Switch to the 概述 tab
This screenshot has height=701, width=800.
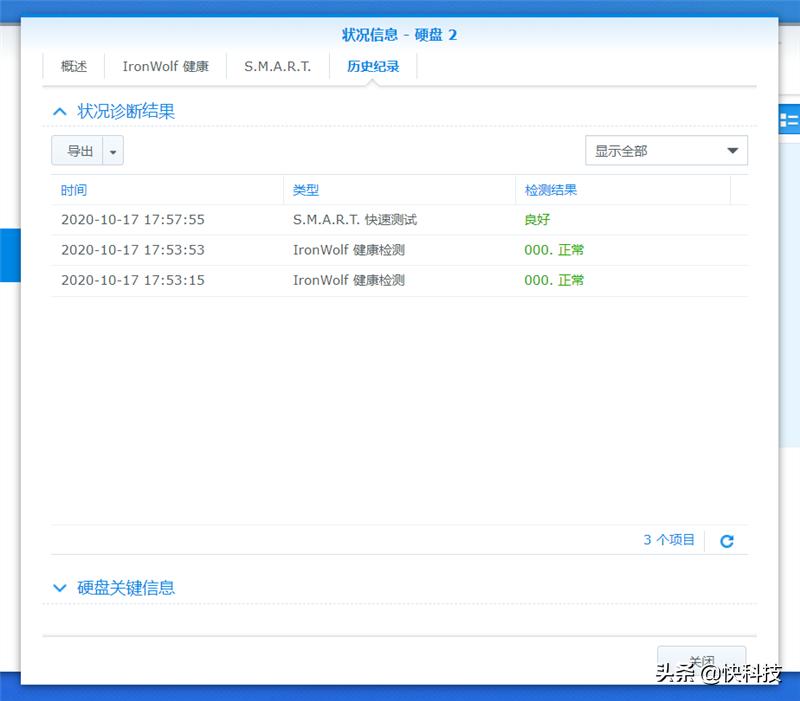coord(73,66)
